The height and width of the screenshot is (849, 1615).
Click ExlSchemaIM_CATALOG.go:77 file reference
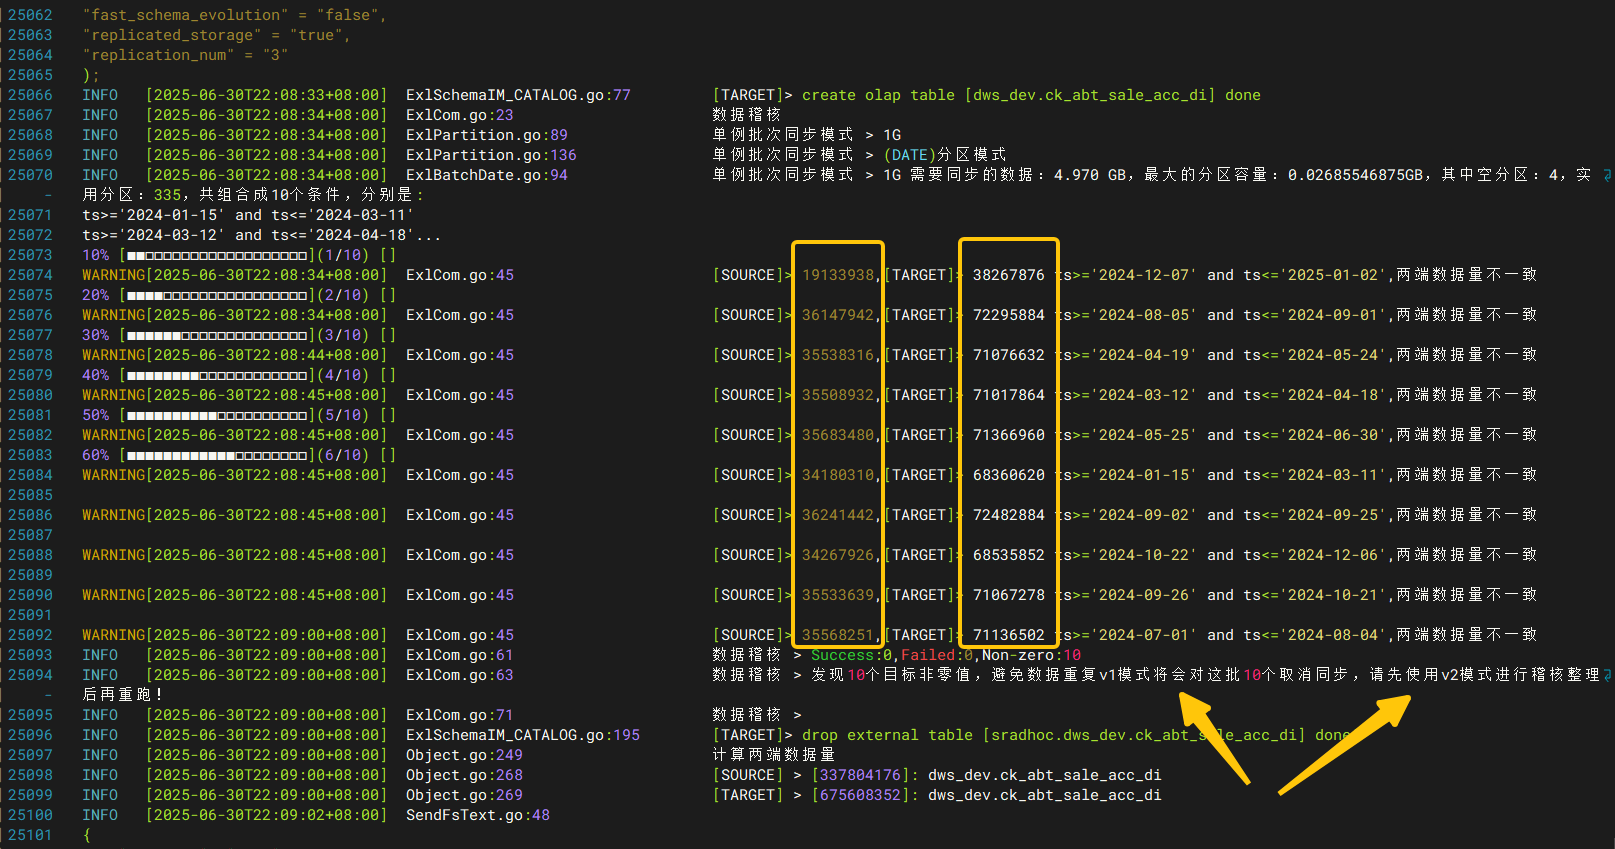coord(518,95)
